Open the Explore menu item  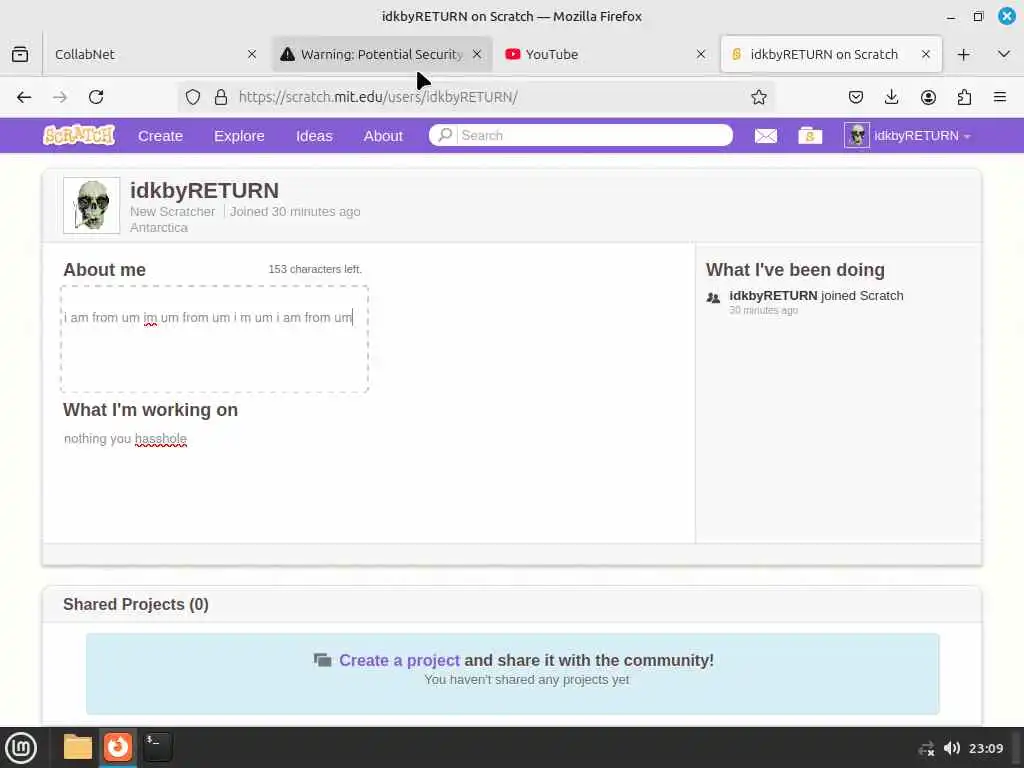click(239, 136)
